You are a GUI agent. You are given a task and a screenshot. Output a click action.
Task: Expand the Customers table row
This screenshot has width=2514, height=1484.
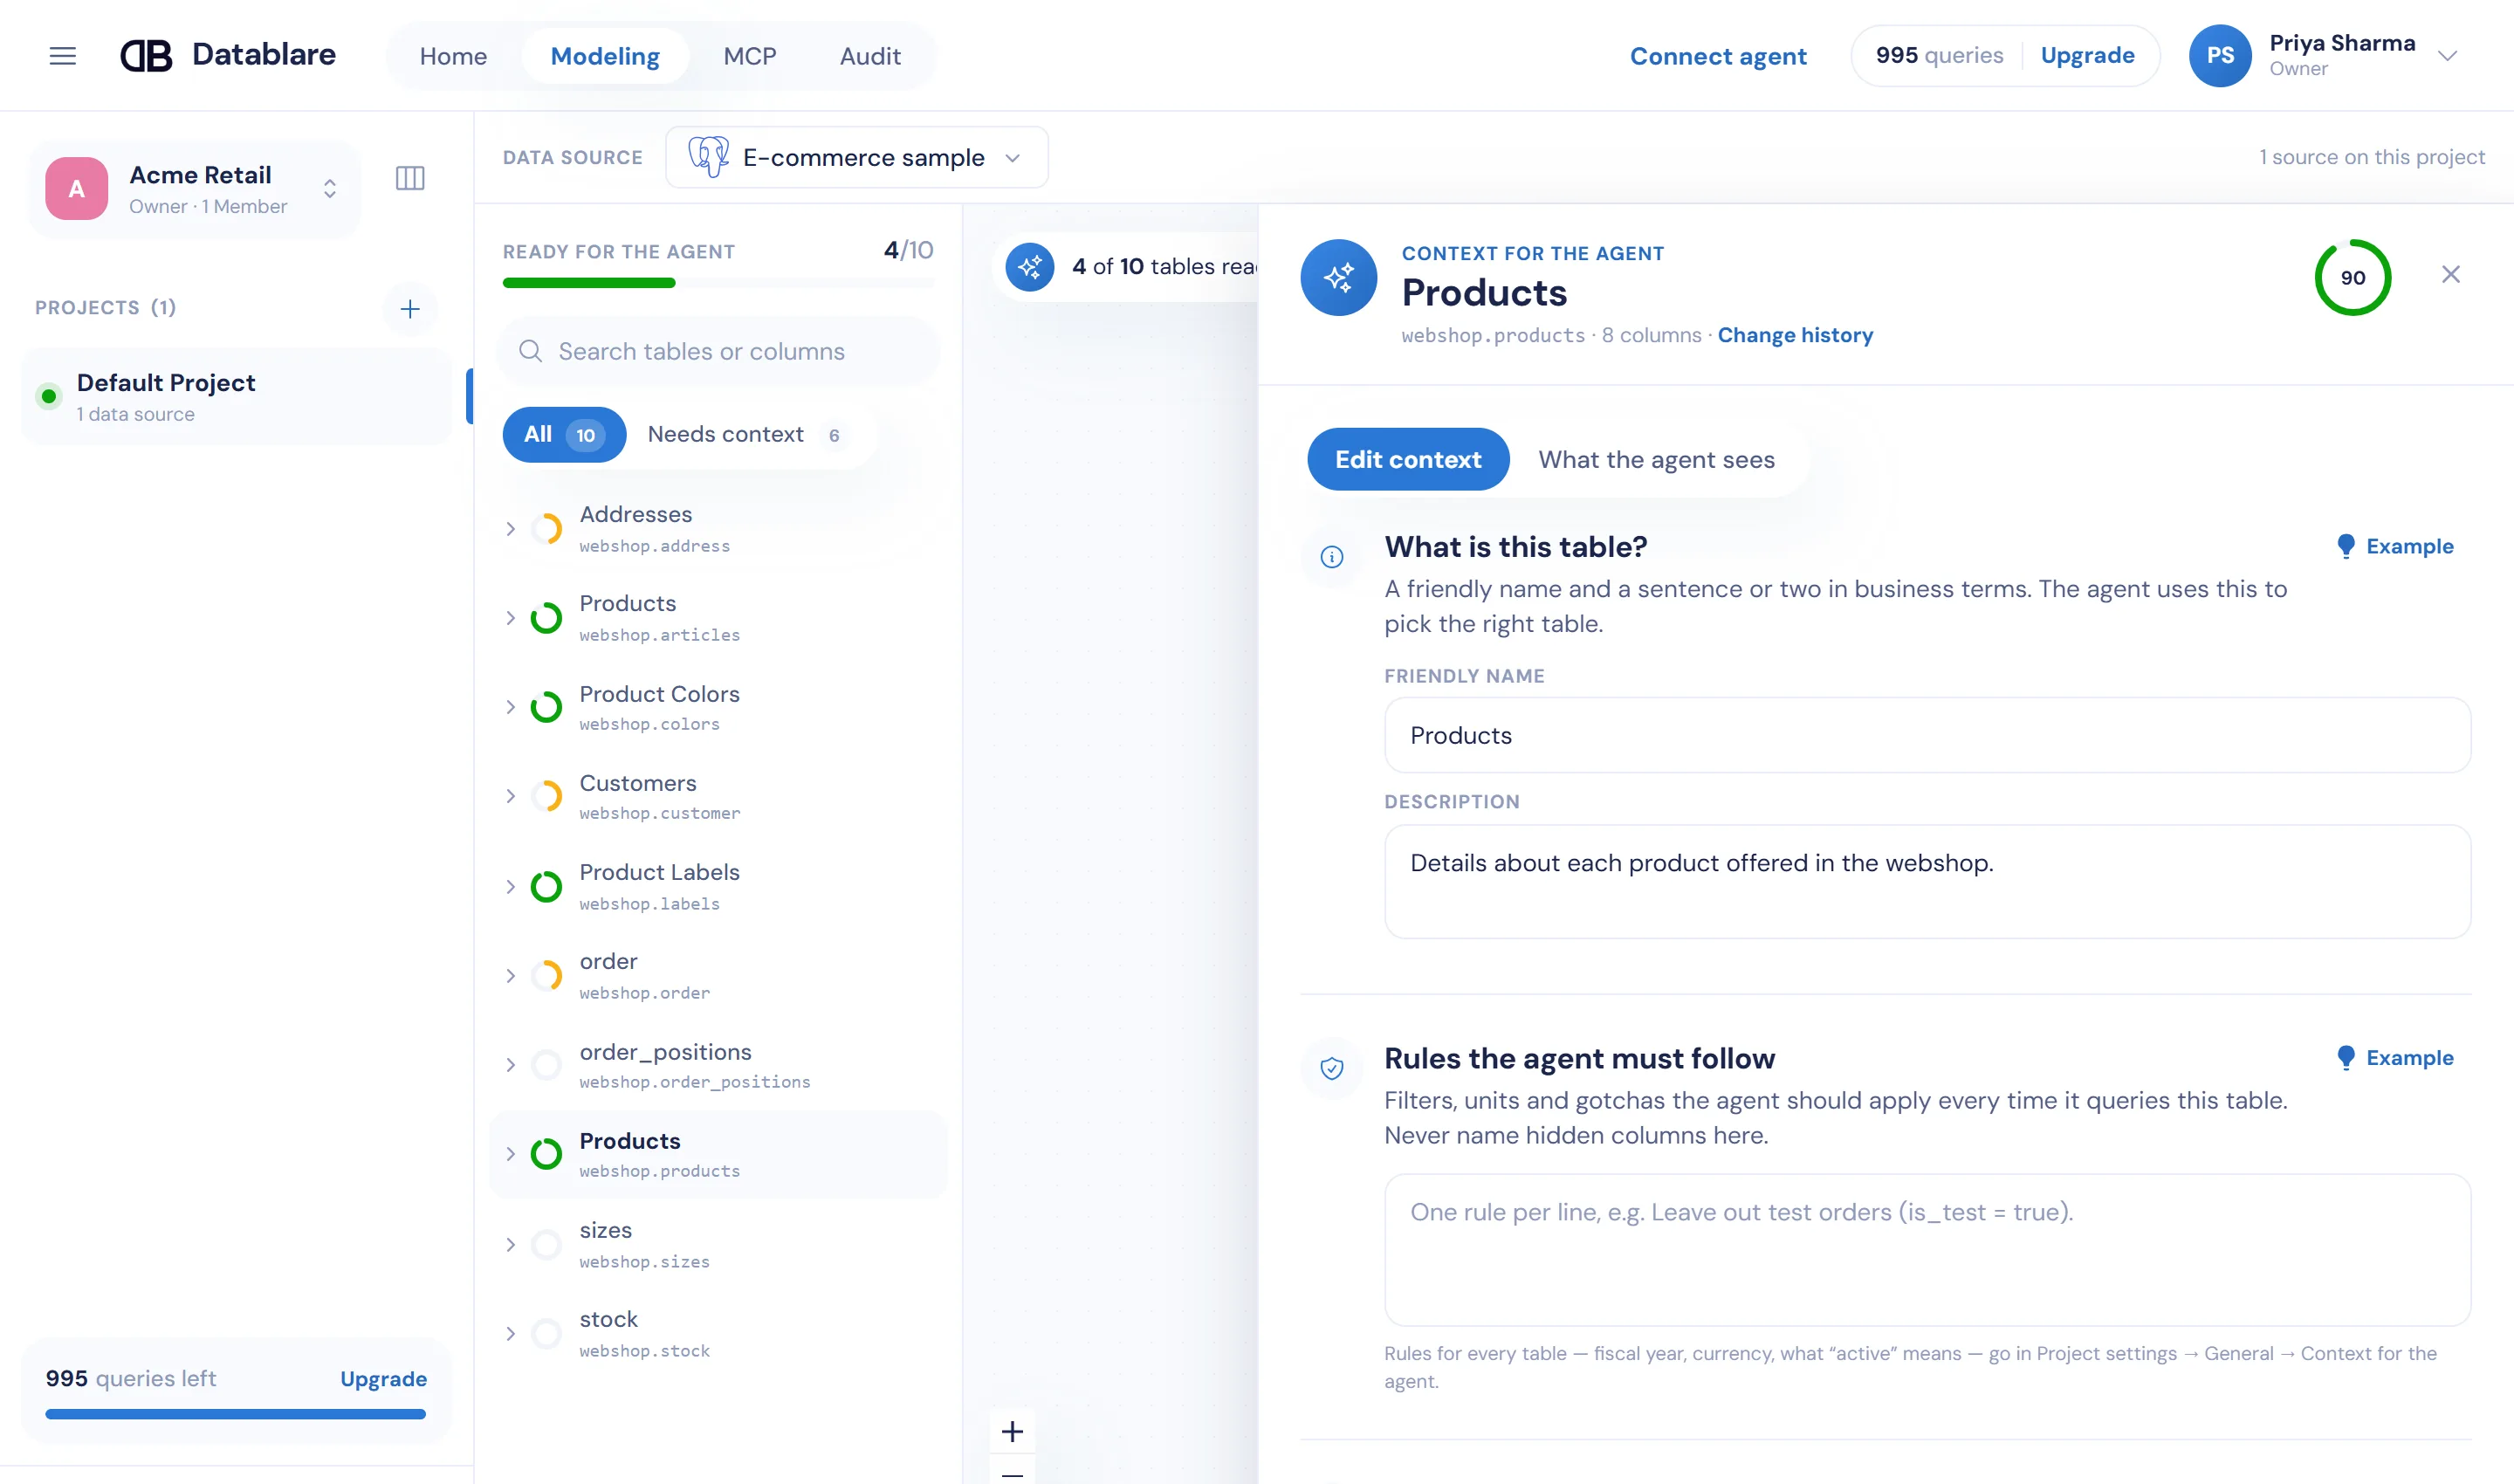510,796
